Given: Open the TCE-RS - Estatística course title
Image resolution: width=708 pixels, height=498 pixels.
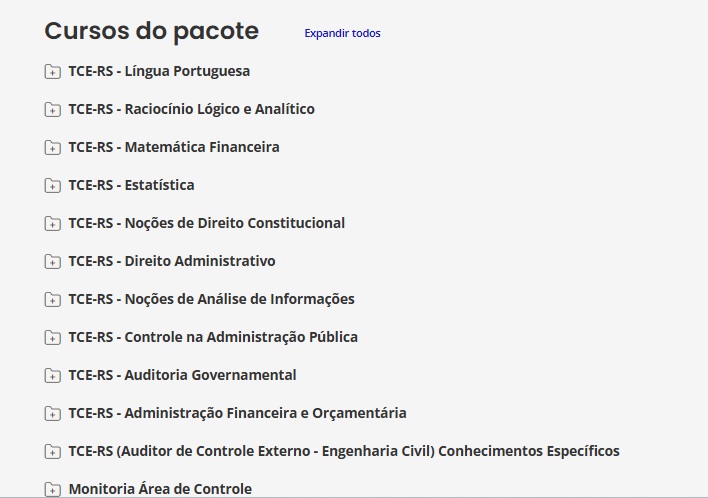Looking at the screenshot, I should coord(131,185).
